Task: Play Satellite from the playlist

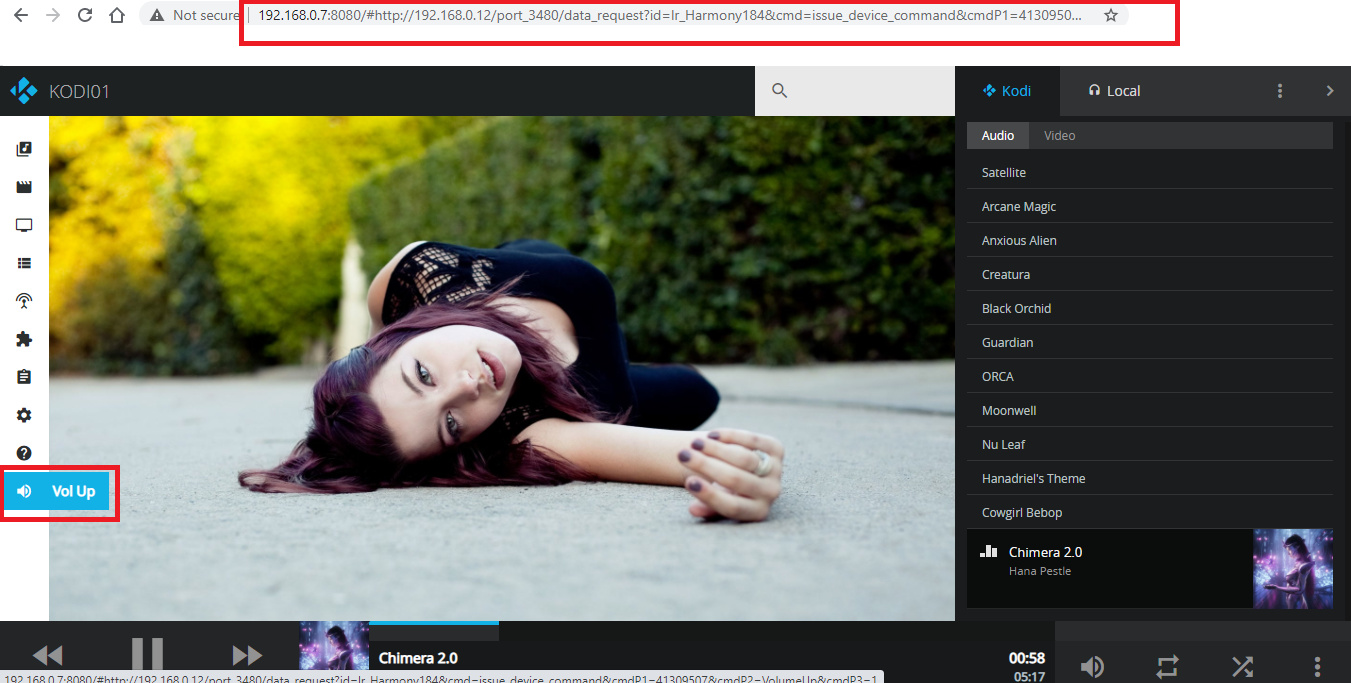Action: (1150, 173)
